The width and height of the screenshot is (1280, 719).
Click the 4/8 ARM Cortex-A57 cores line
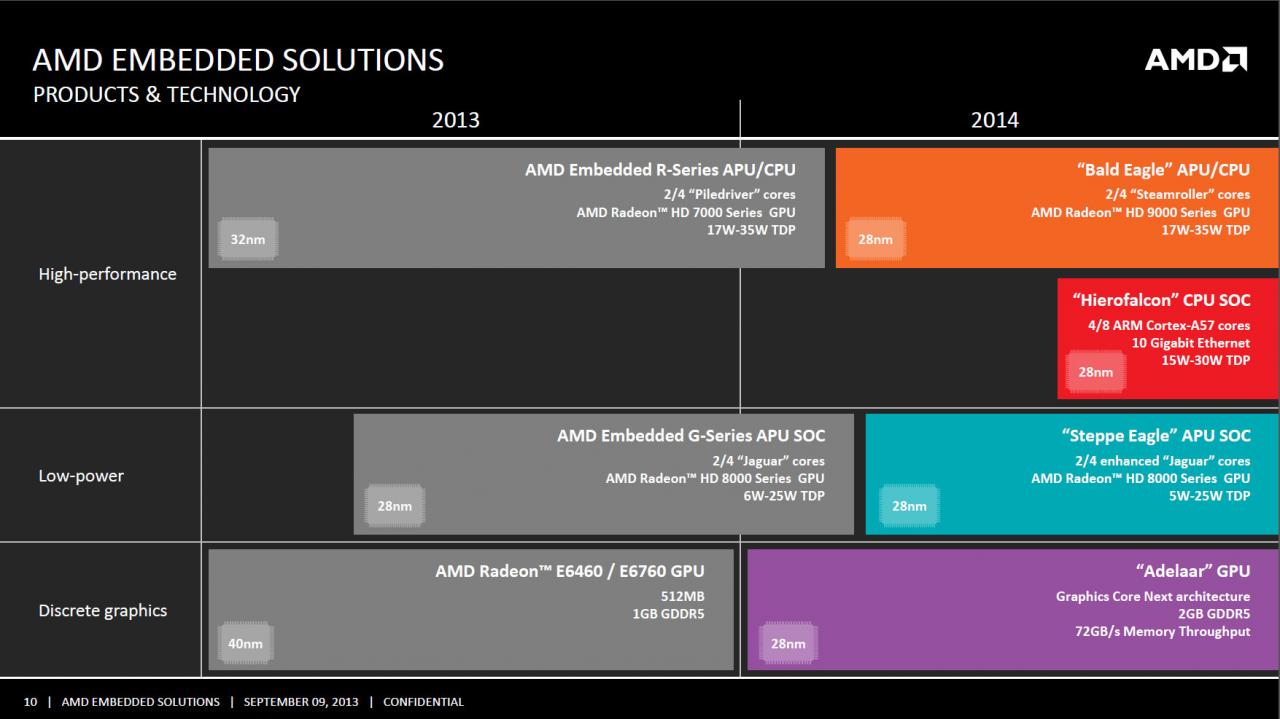1169,325
